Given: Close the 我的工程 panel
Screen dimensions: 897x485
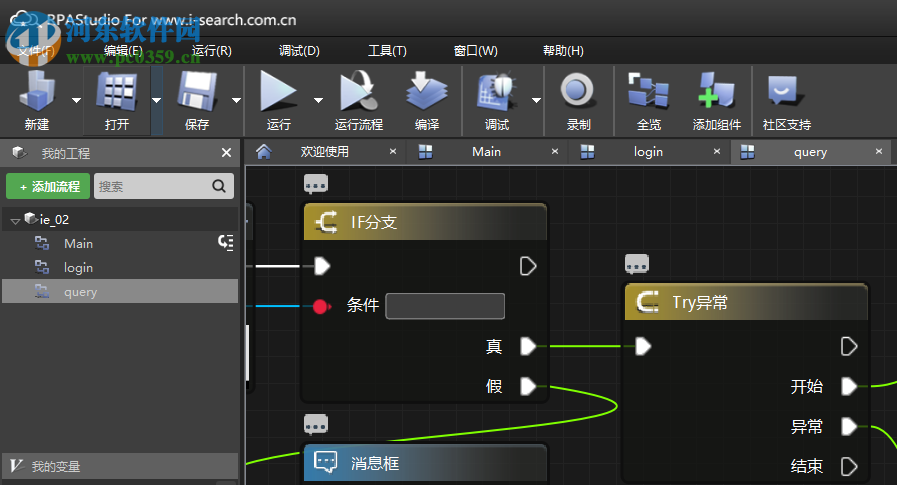Looking at the screenshot, I should point(227,153).
